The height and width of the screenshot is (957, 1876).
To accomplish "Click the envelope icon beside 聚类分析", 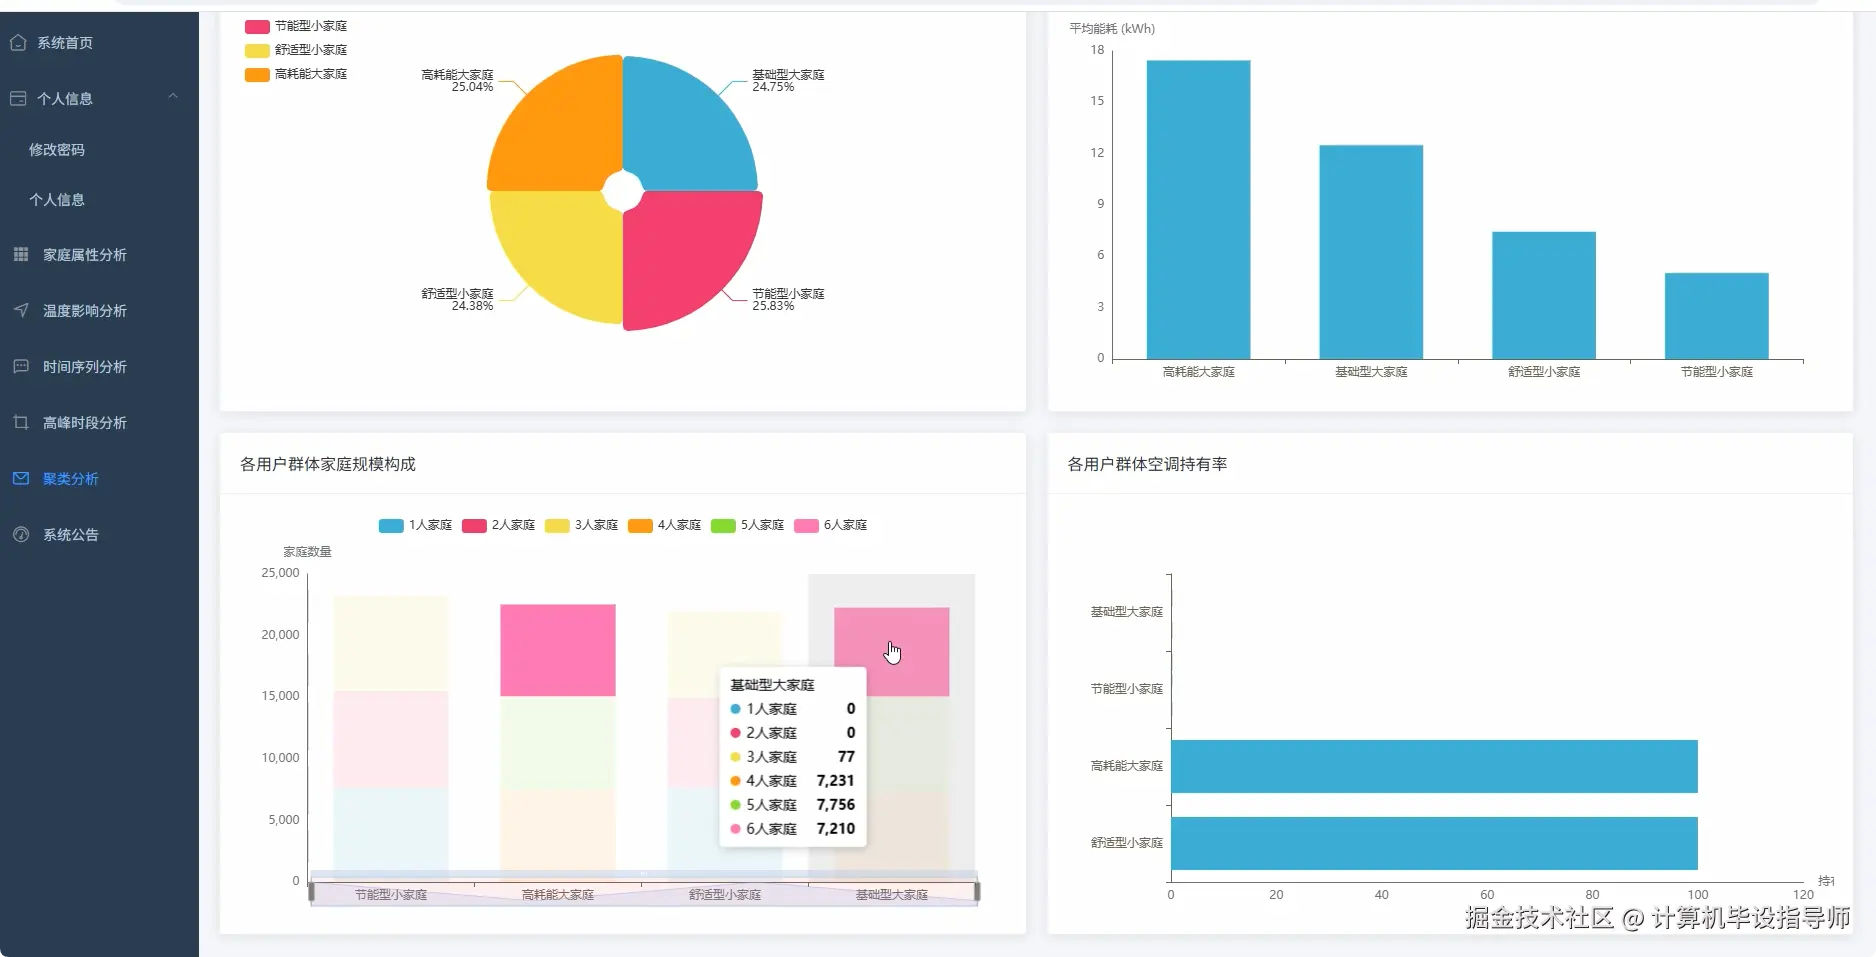I will (x=21, y=478).
